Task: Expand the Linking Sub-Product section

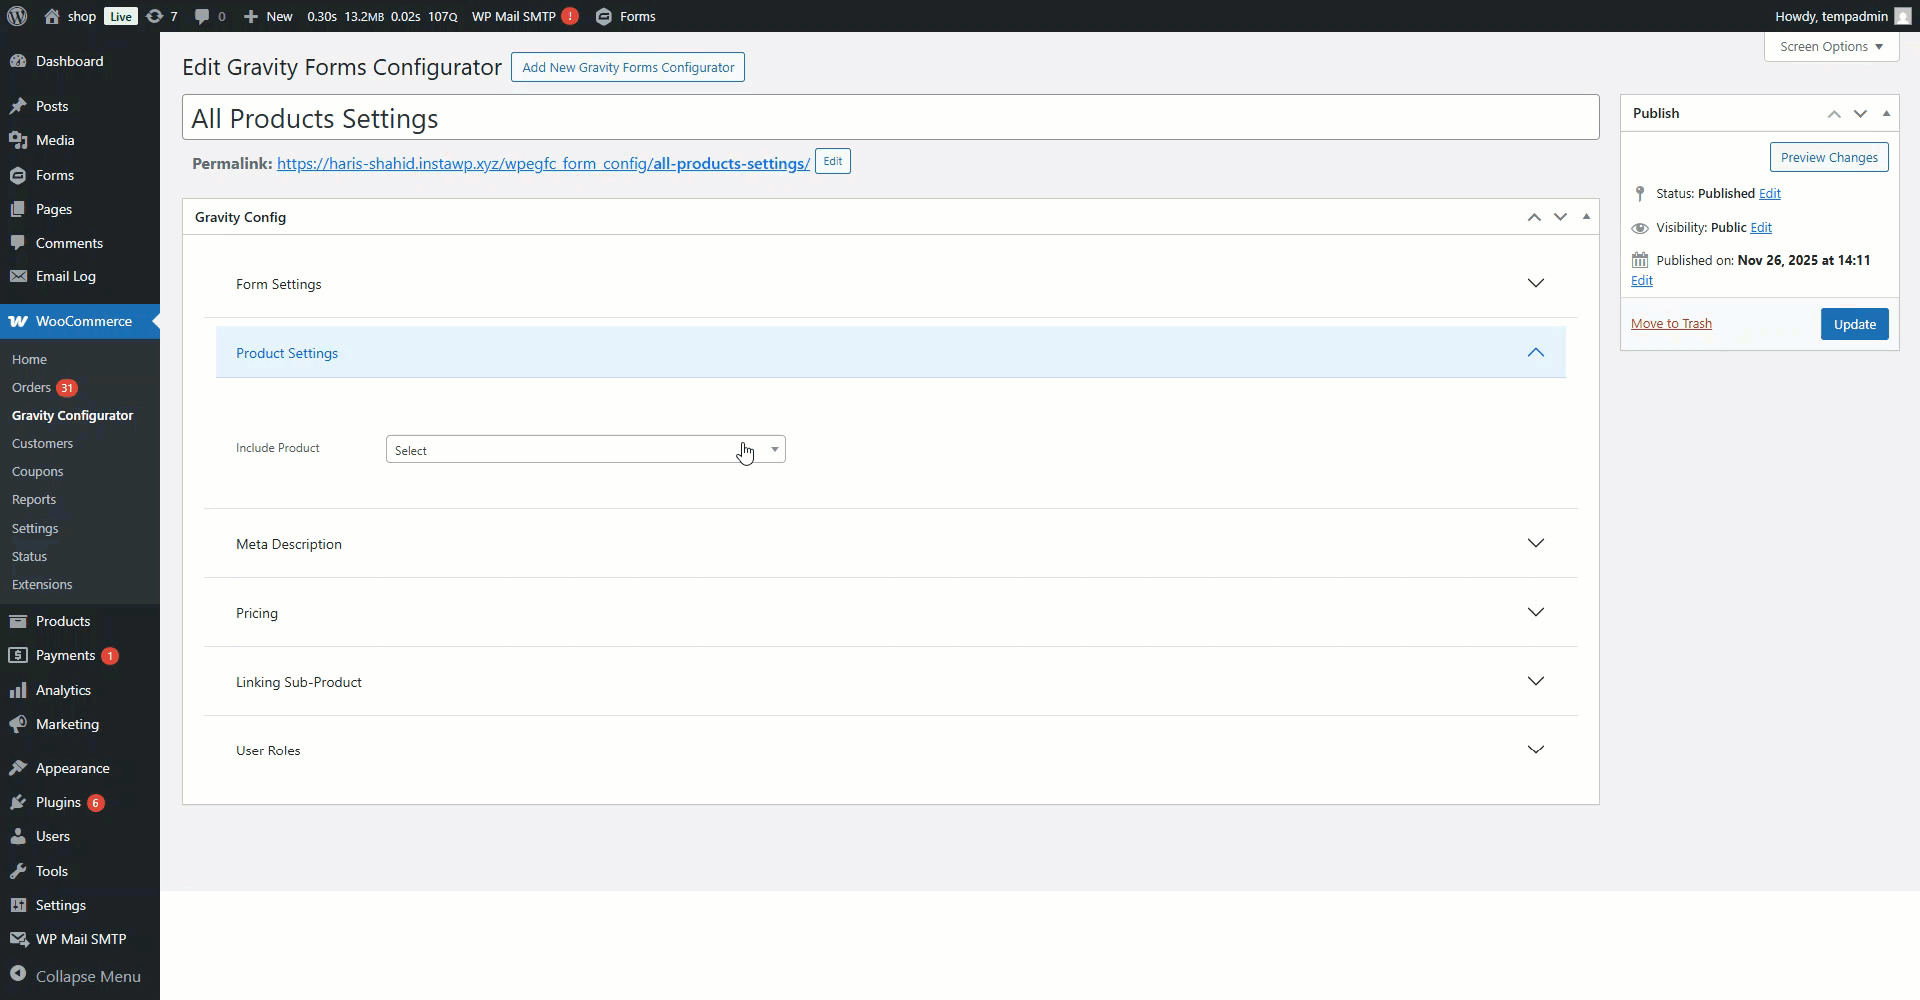Action: click(x=891, y=682)
